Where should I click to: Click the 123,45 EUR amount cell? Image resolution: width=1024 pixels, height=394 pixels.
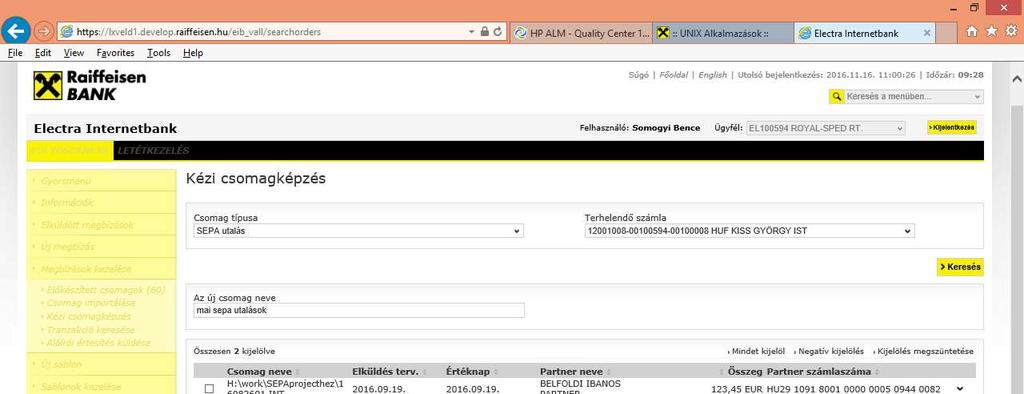[737, 389]
